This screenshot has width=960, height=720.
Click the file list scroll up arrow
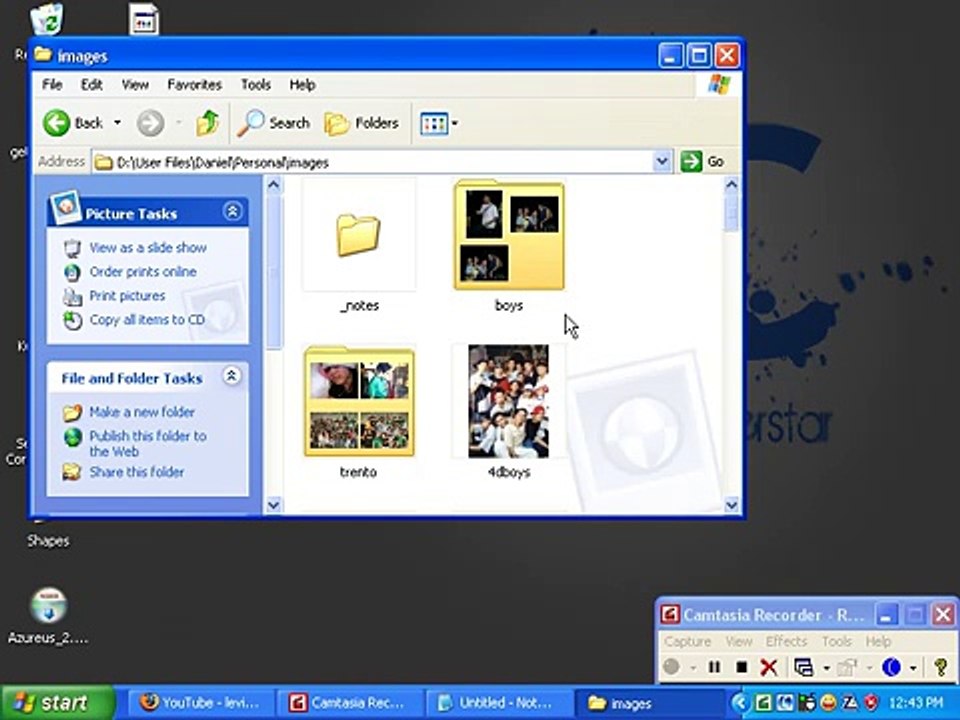[732, 184]
